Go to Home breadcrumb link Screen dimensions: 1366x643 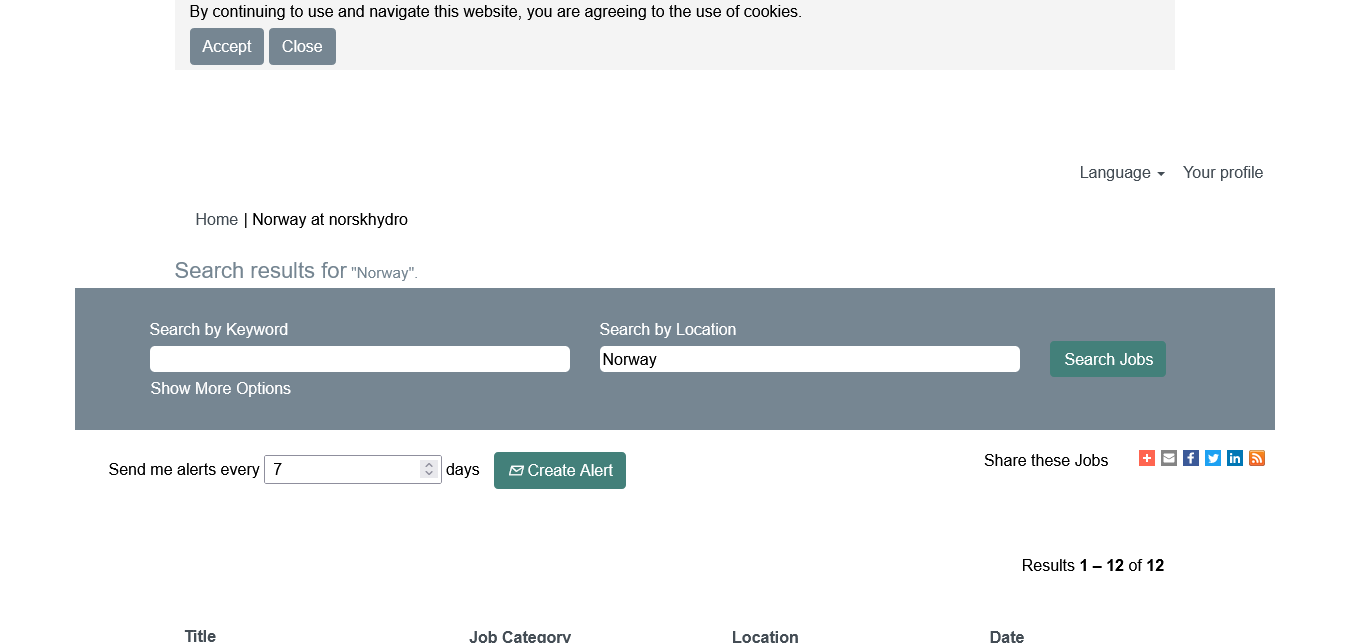pos(216,220)
